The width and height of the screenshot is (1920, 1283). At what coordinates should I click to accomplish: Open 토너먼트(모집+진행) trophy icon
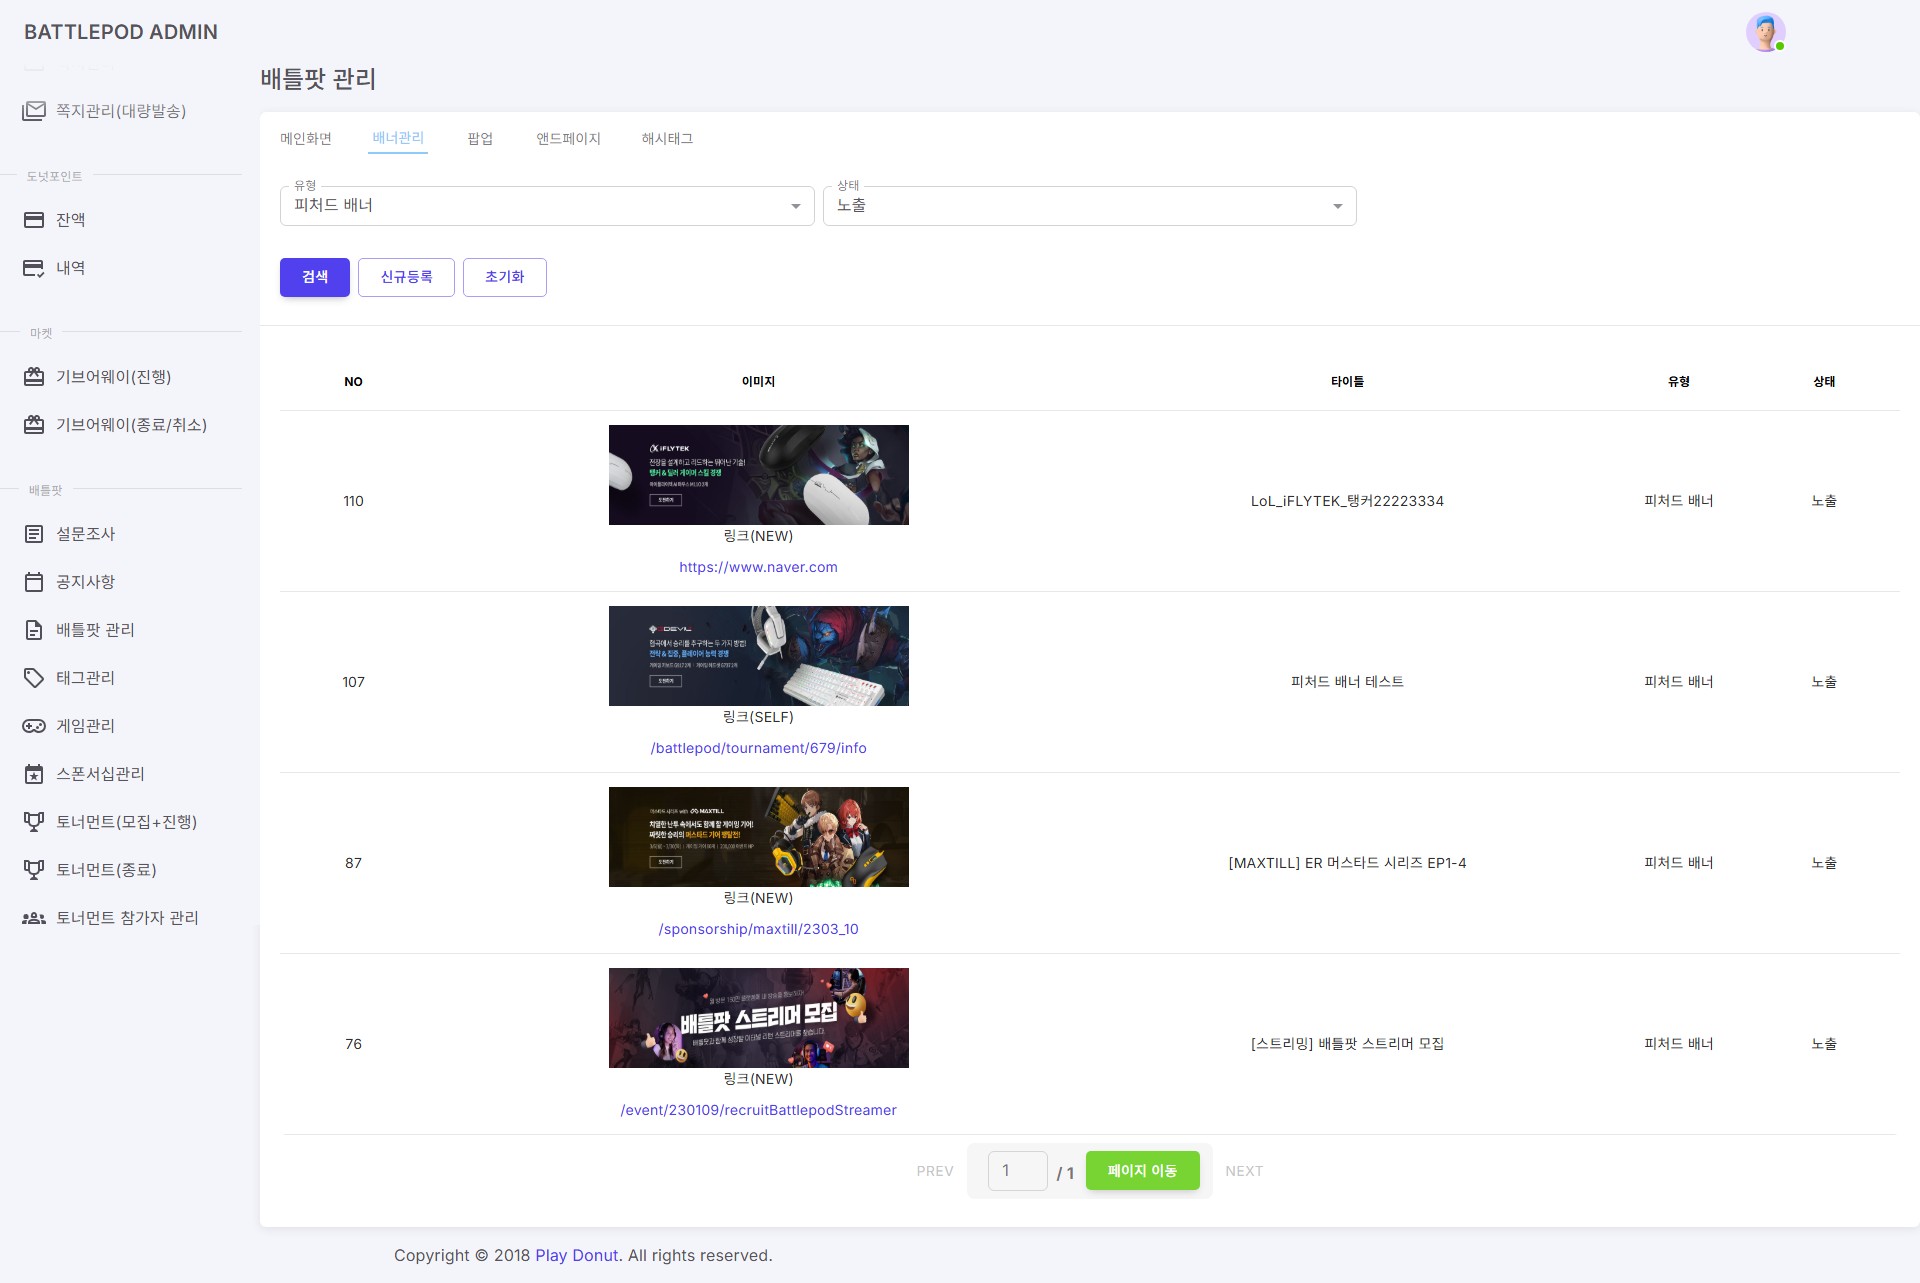tap(34, 822)
